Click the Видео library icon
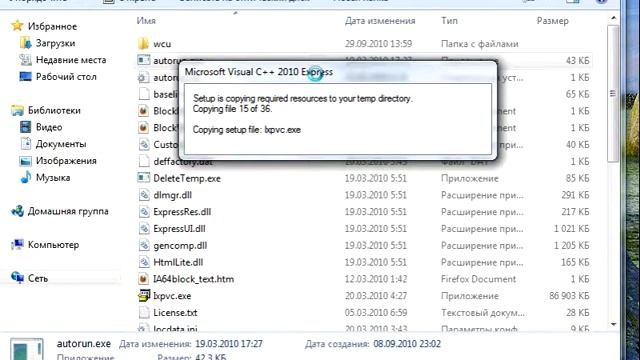 25,127
